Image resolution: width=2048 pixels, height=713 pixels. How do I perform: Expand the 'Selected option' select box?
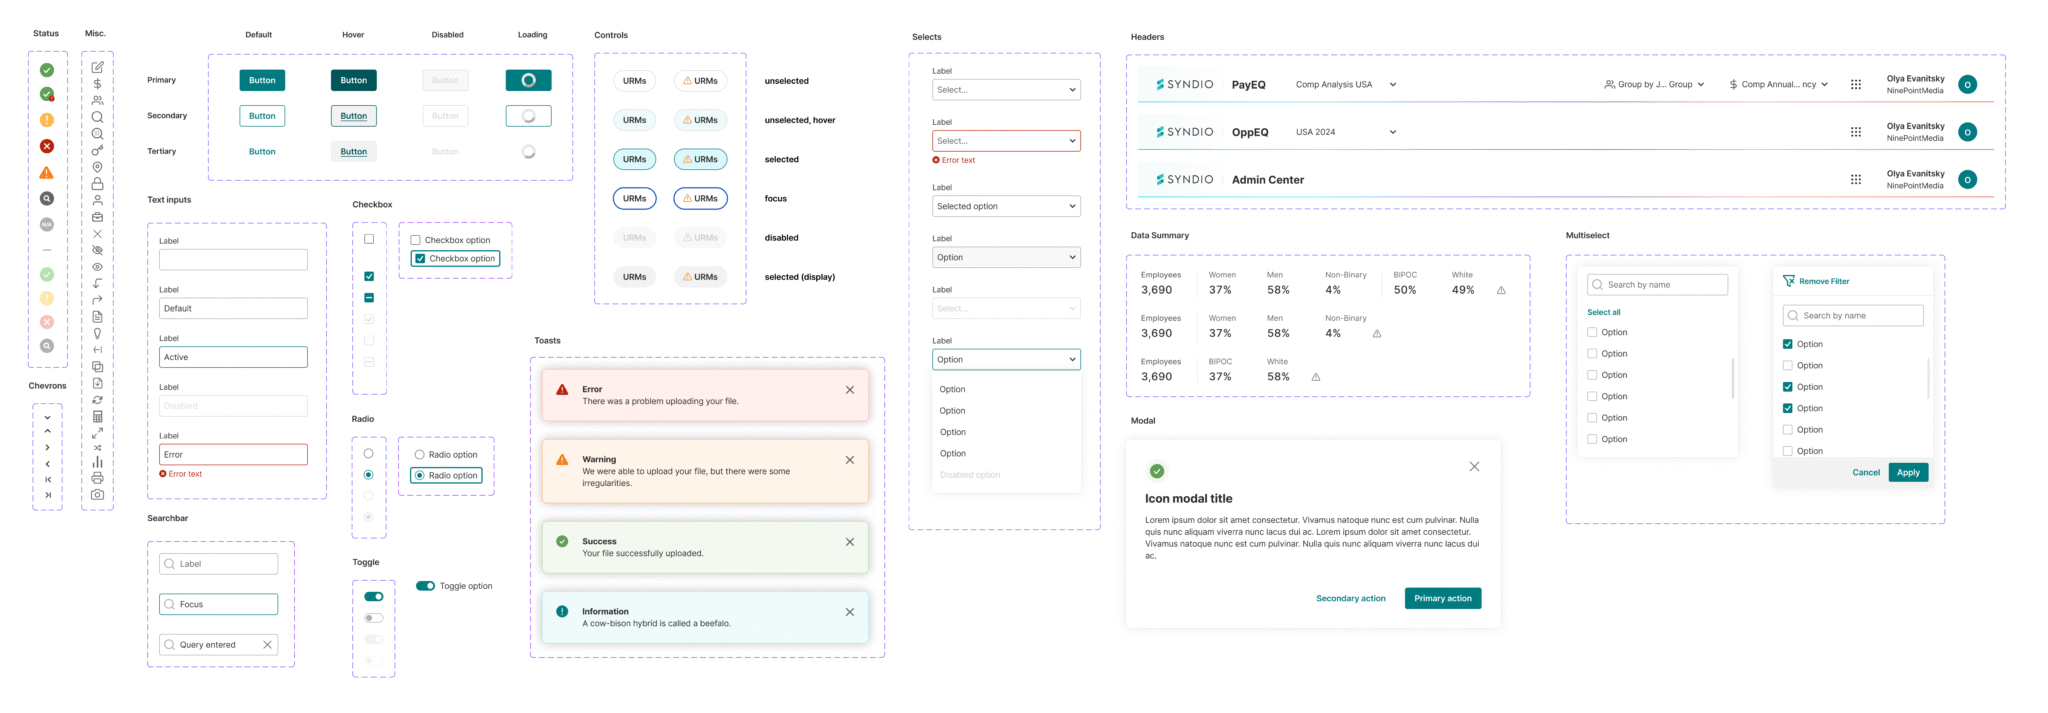[x=1005, y=206]
